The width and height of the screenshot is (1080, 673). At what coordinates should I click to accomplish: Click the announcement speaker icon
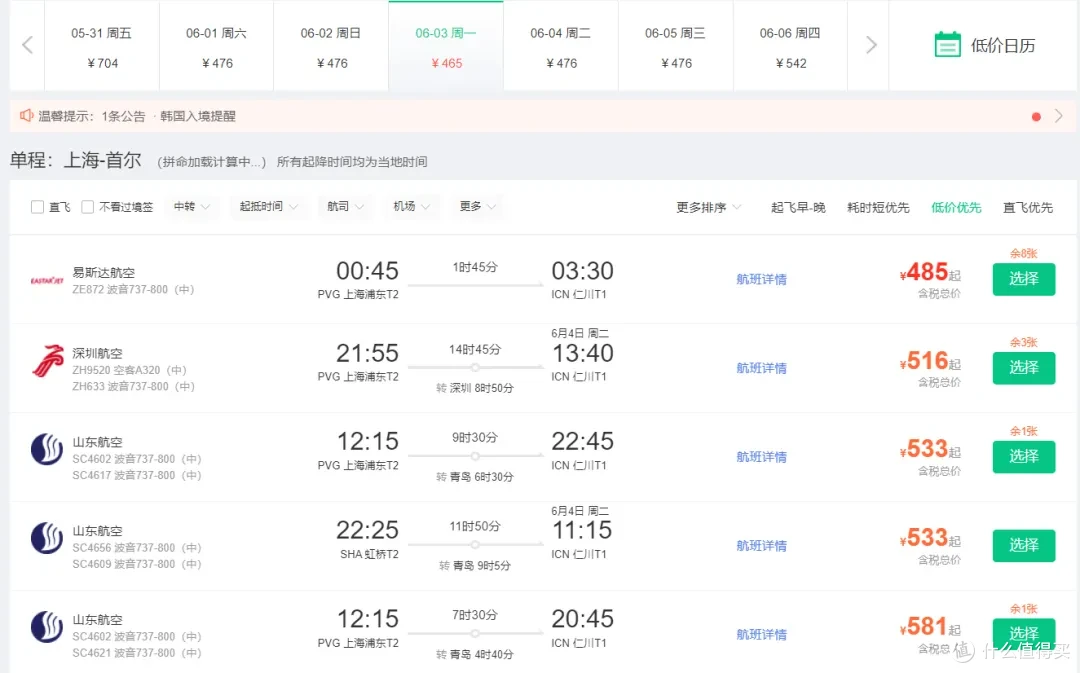click(x=26, y=115)
